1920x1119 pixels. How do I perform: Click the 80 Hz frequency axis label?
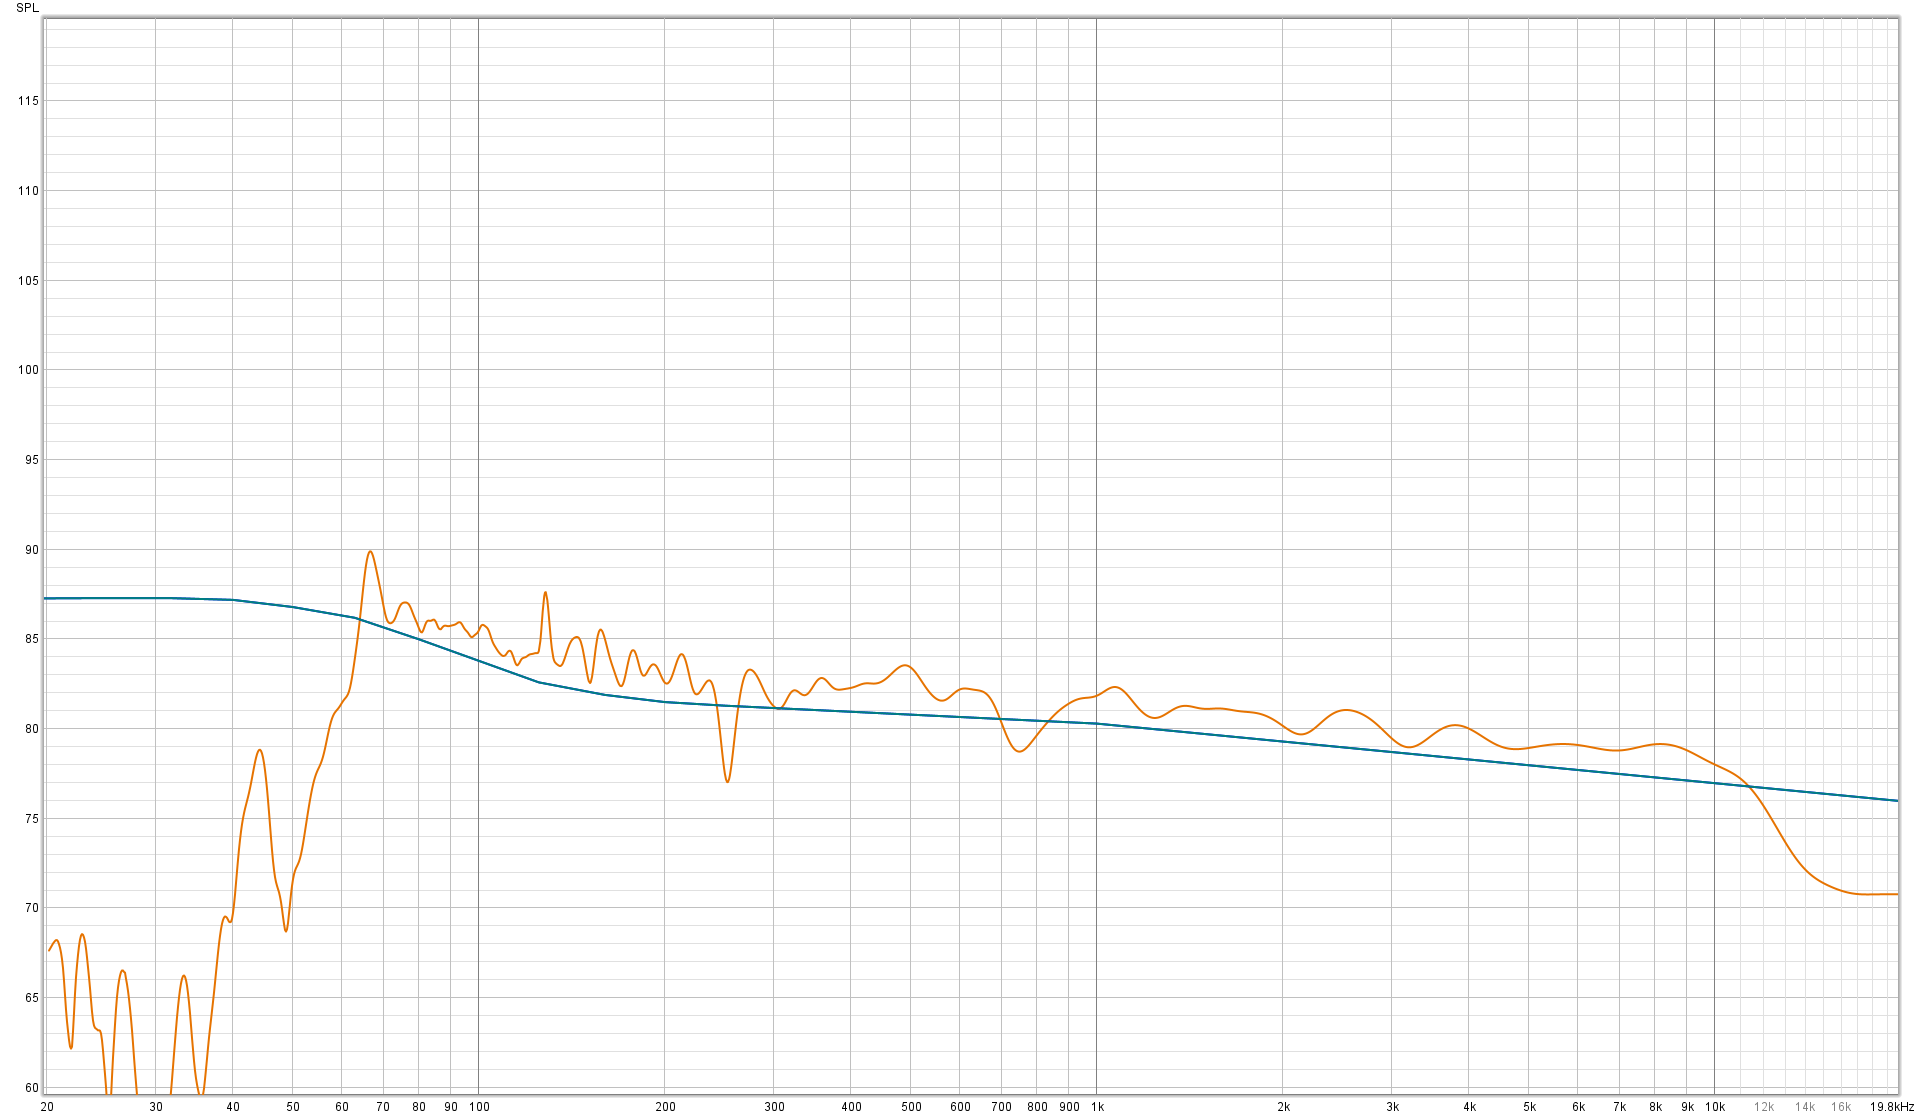click(x=419, y=1107)
